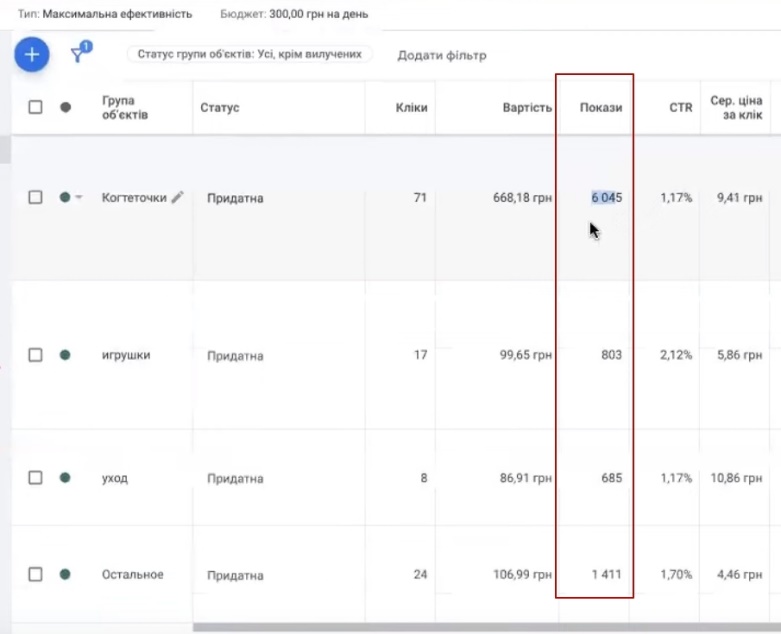This screenshot has width=781, height=634.
Task: Sort by the Покази column header
Action: tap(601, 107)
